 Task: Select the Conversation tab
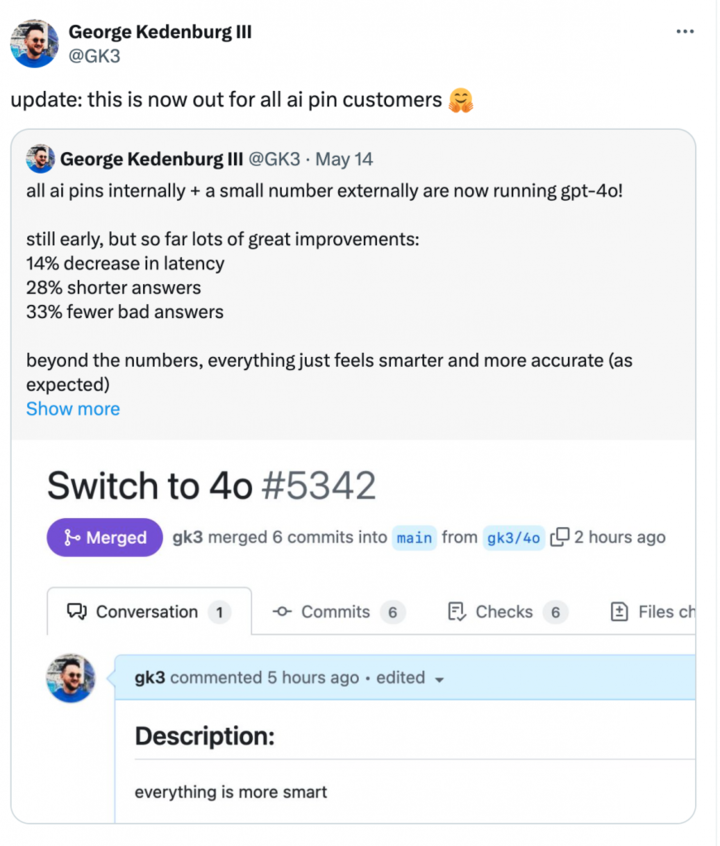(149, 611)
